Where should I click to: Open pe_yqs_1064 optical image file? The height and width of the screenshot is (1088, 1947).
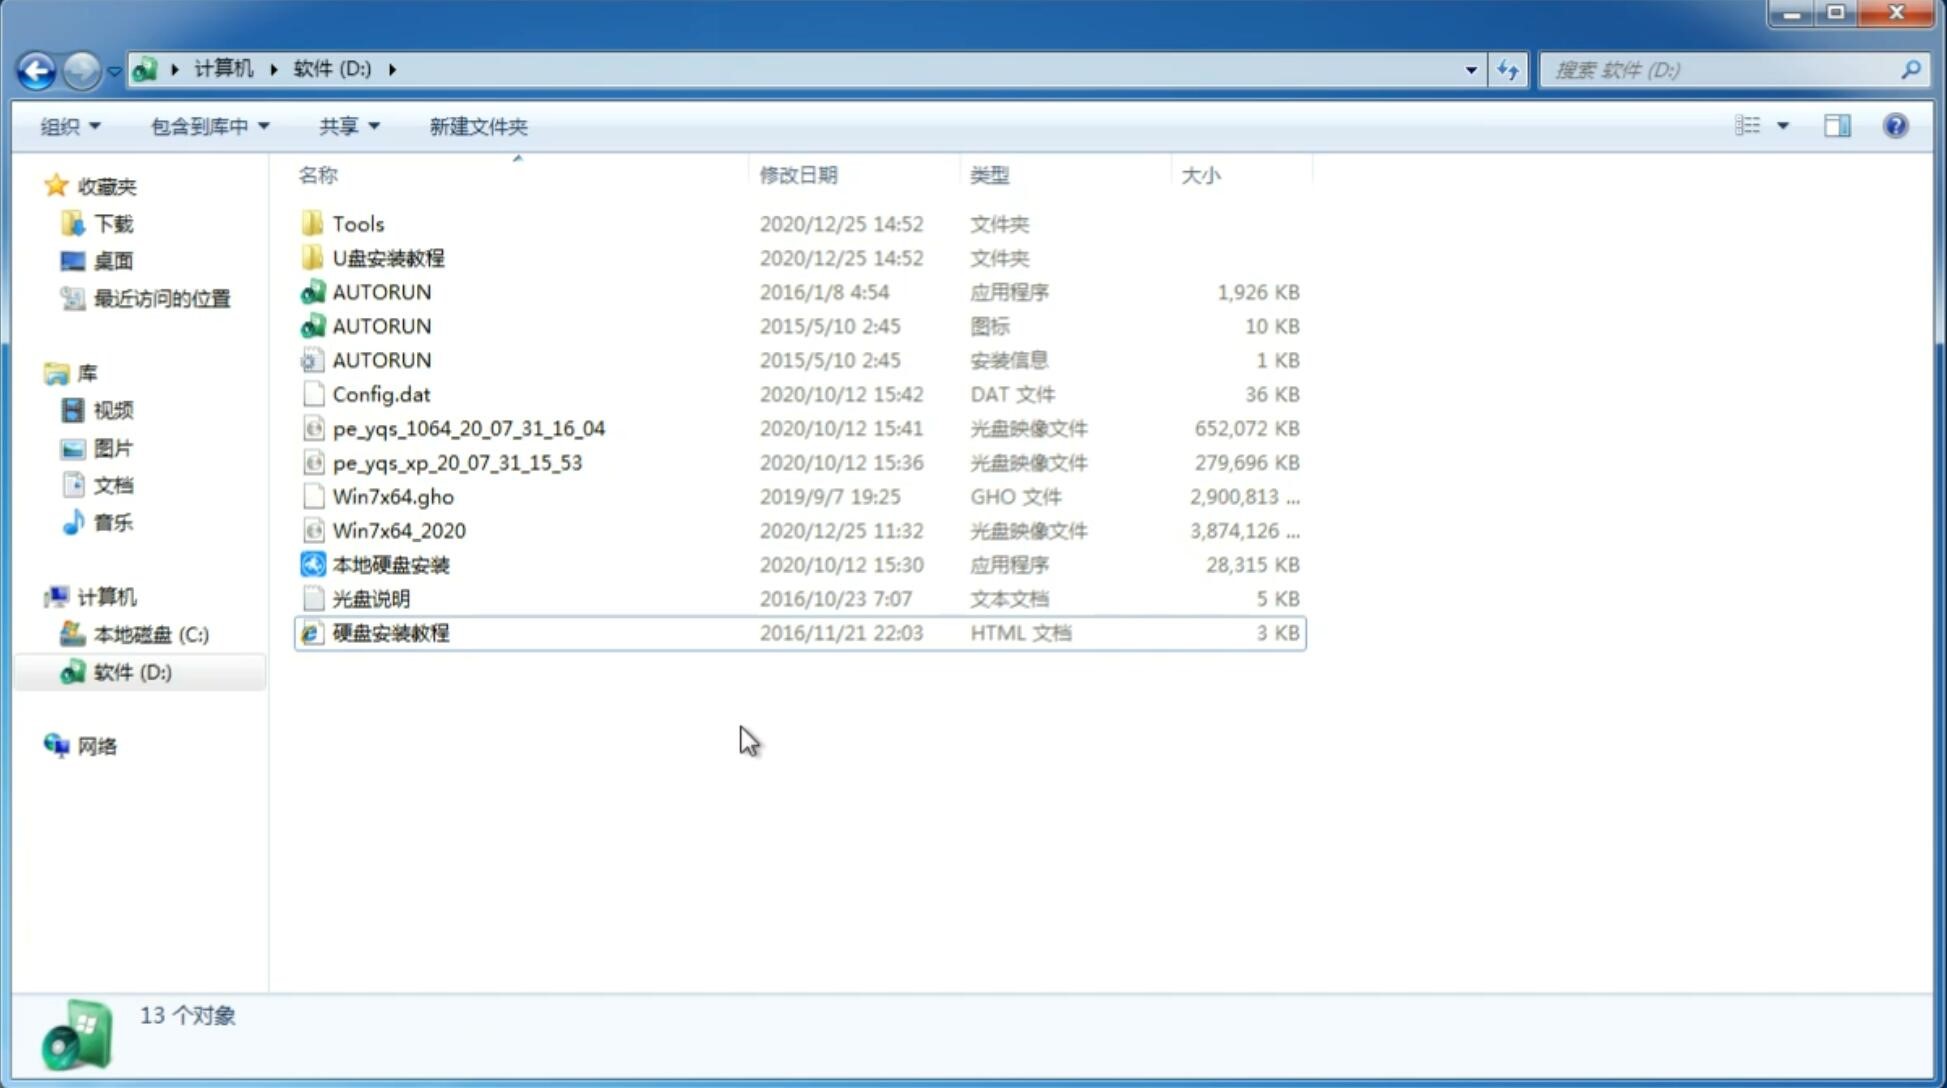(x=469, y=428)
